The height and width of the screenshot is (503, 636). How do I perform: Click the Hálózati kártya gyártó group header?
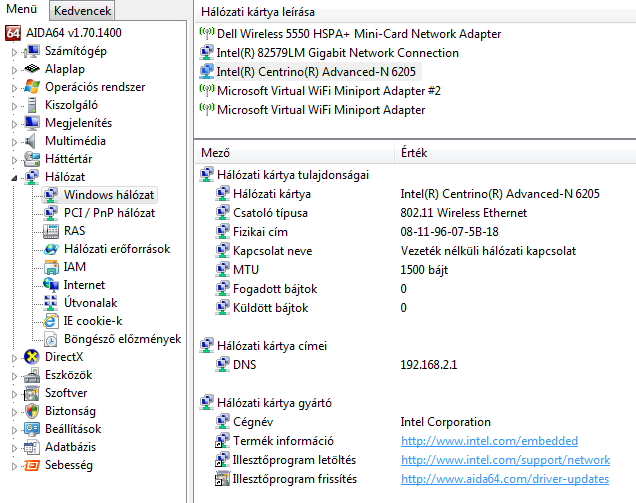[274, 403]
